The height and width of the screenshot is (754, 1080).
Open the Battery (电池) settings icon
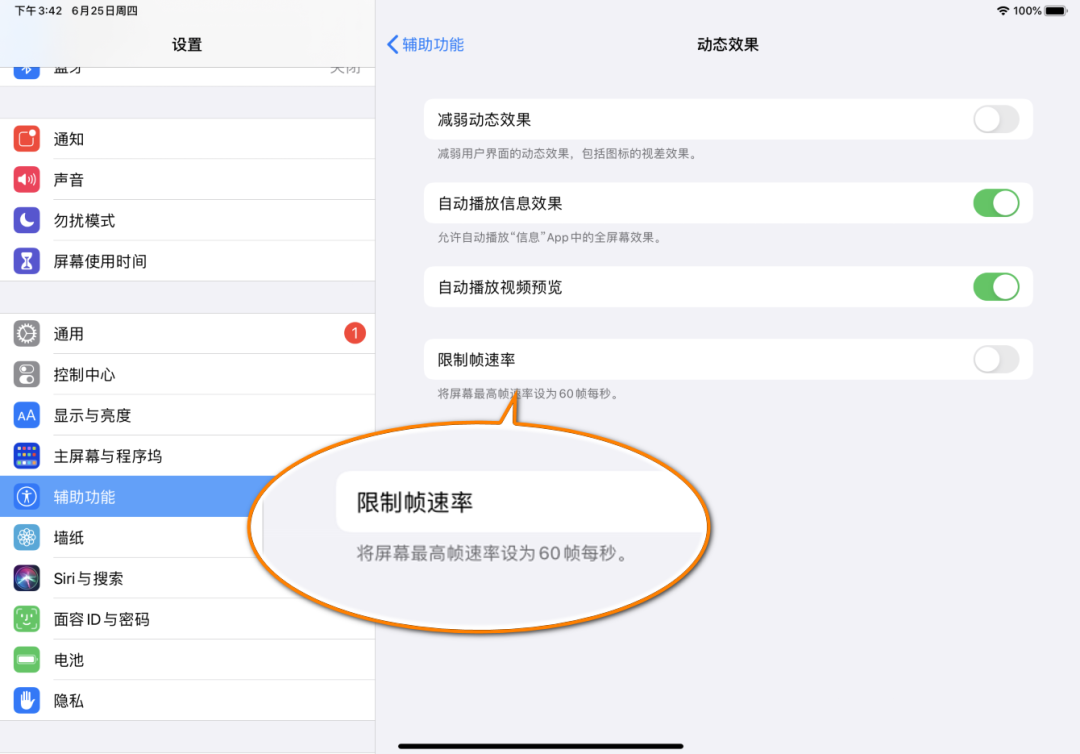27,660
